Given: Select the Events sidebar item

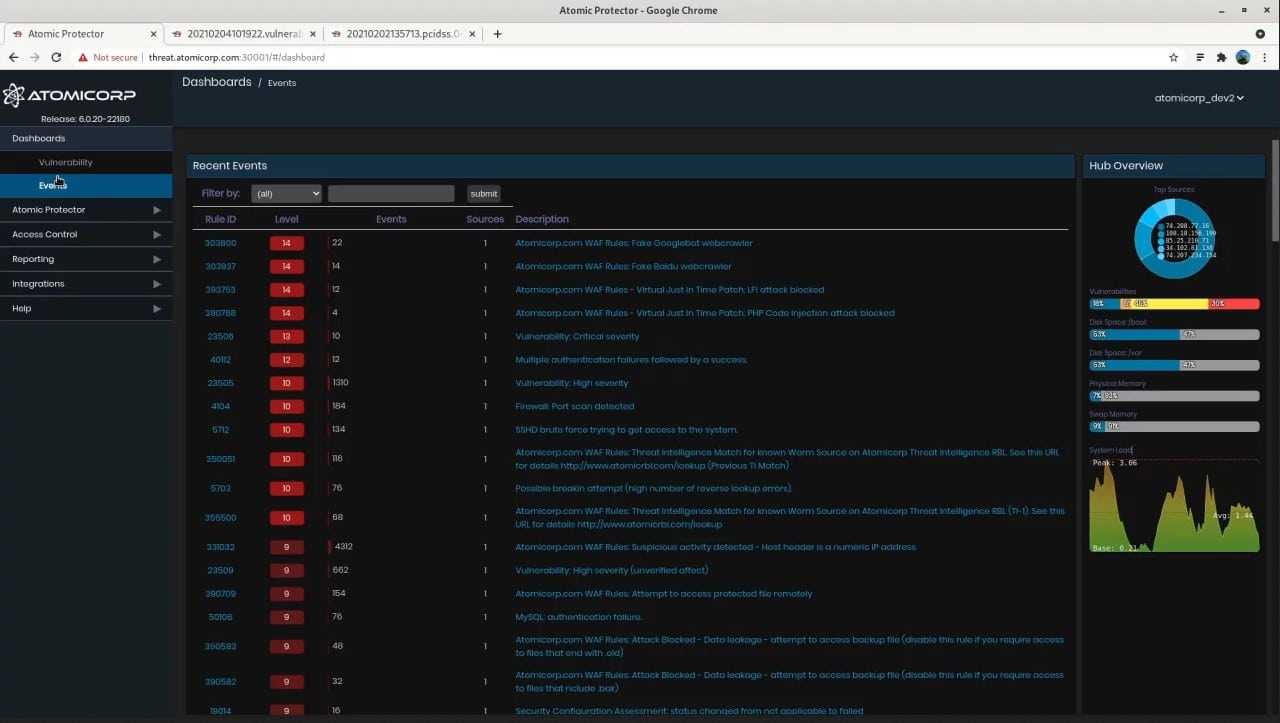Looking at the screenshot, I should (x=86, y=185).
